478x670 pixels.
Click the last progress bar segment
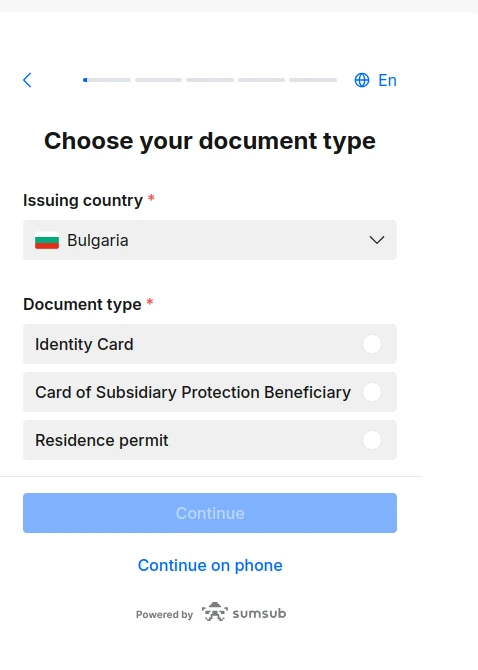click(313, 80)
